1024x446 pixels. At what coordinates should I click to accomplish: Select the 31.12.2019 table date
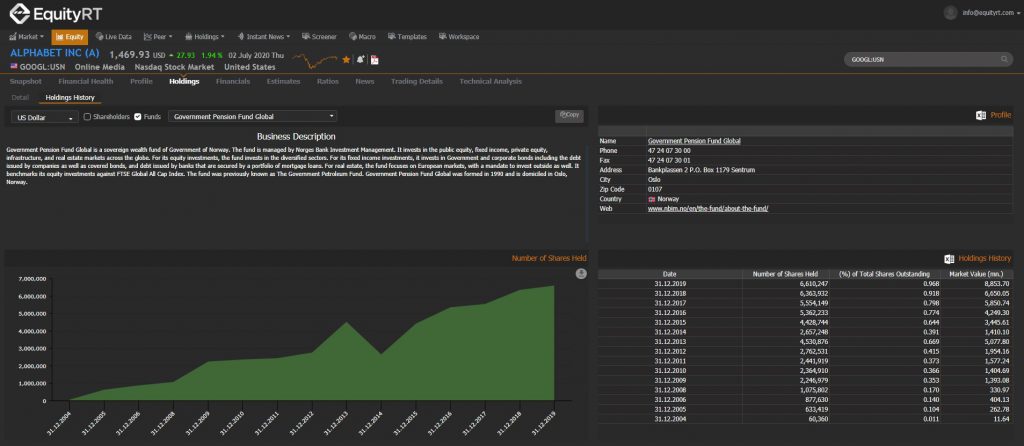(x=669, y=284)
